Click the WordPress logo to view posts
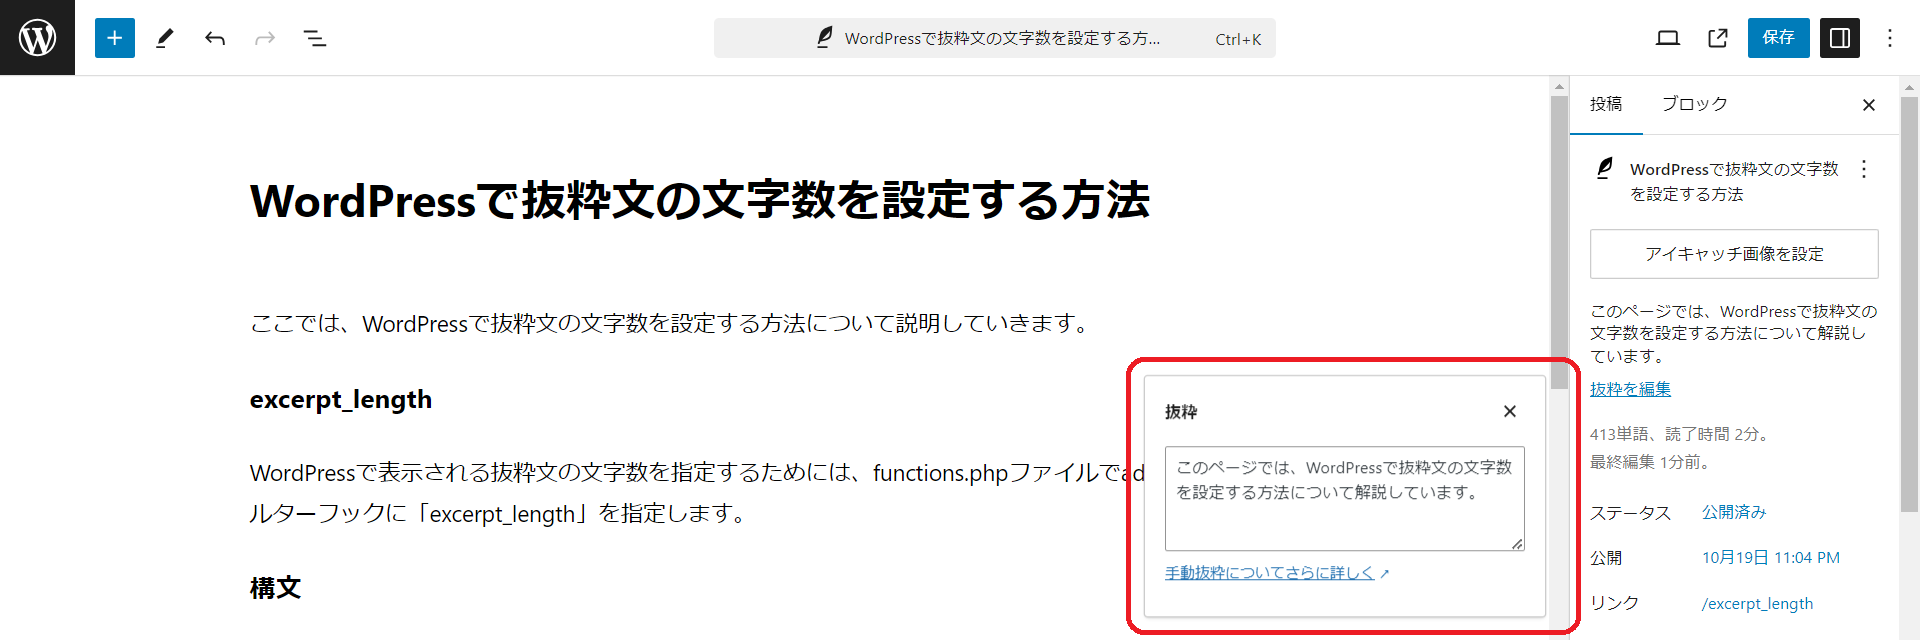Screen dimensions: 1920x640 click(x=37, y=38)
